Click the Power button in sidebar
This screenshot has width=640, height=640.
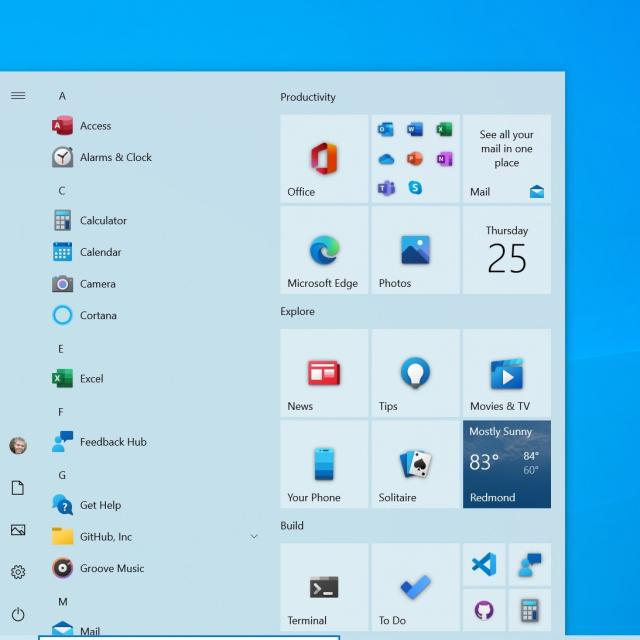[18, 614]
